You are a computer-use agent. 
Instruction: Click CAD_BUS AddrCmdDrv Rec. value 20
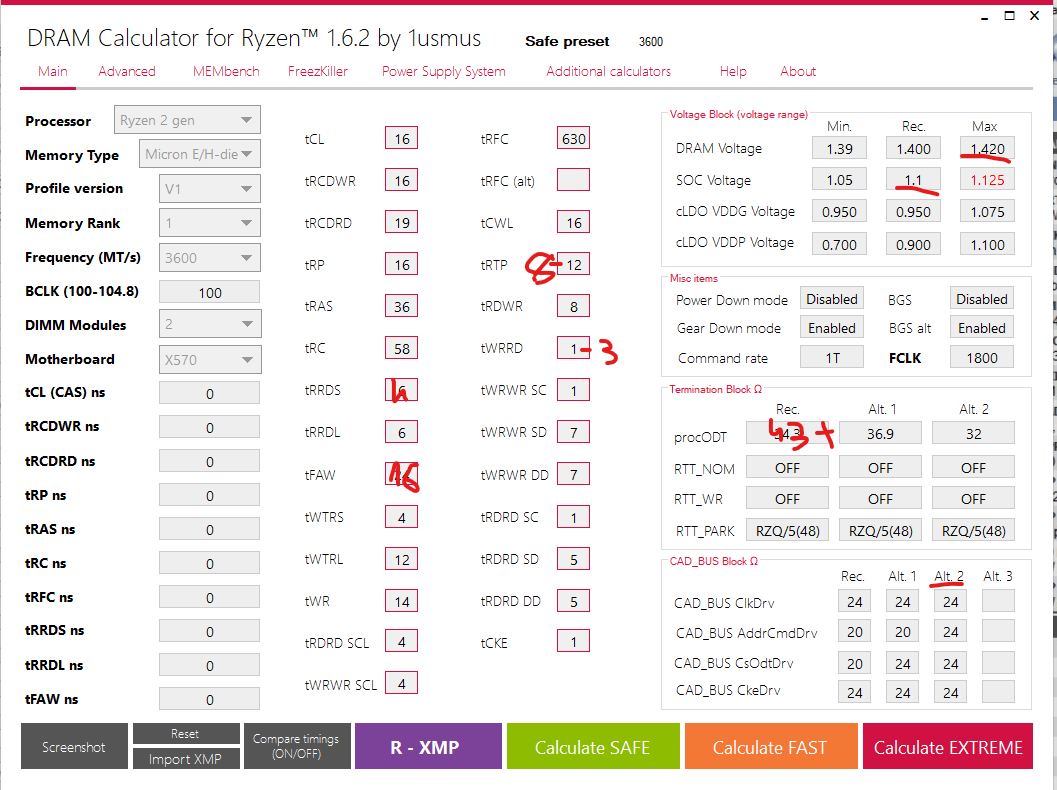click(x=855, y=632)
